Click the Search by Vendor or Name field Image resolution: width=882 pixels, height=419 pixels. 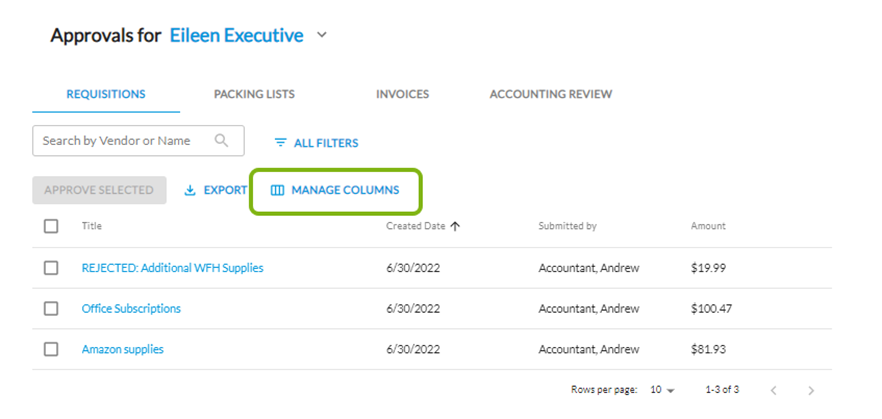[120, 141]
